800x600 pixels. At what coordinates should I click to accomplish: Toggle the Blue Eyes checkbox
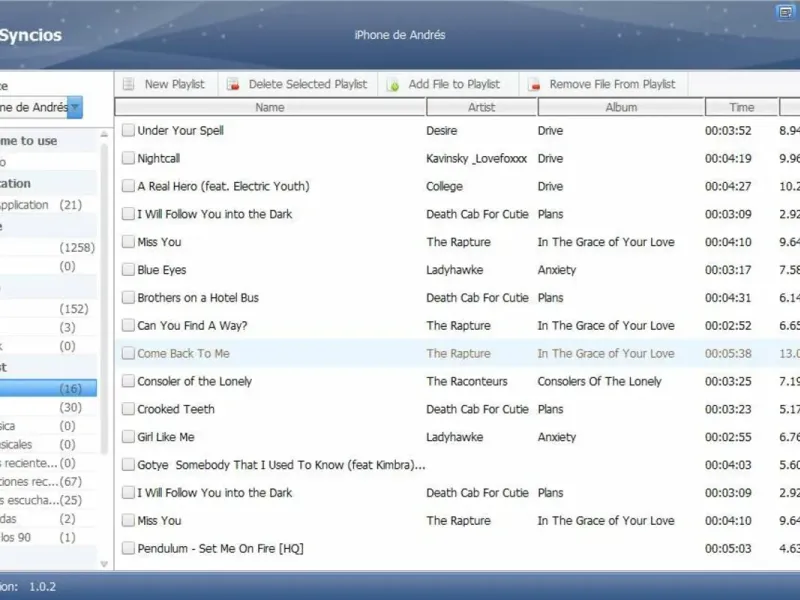coord(128,269)
